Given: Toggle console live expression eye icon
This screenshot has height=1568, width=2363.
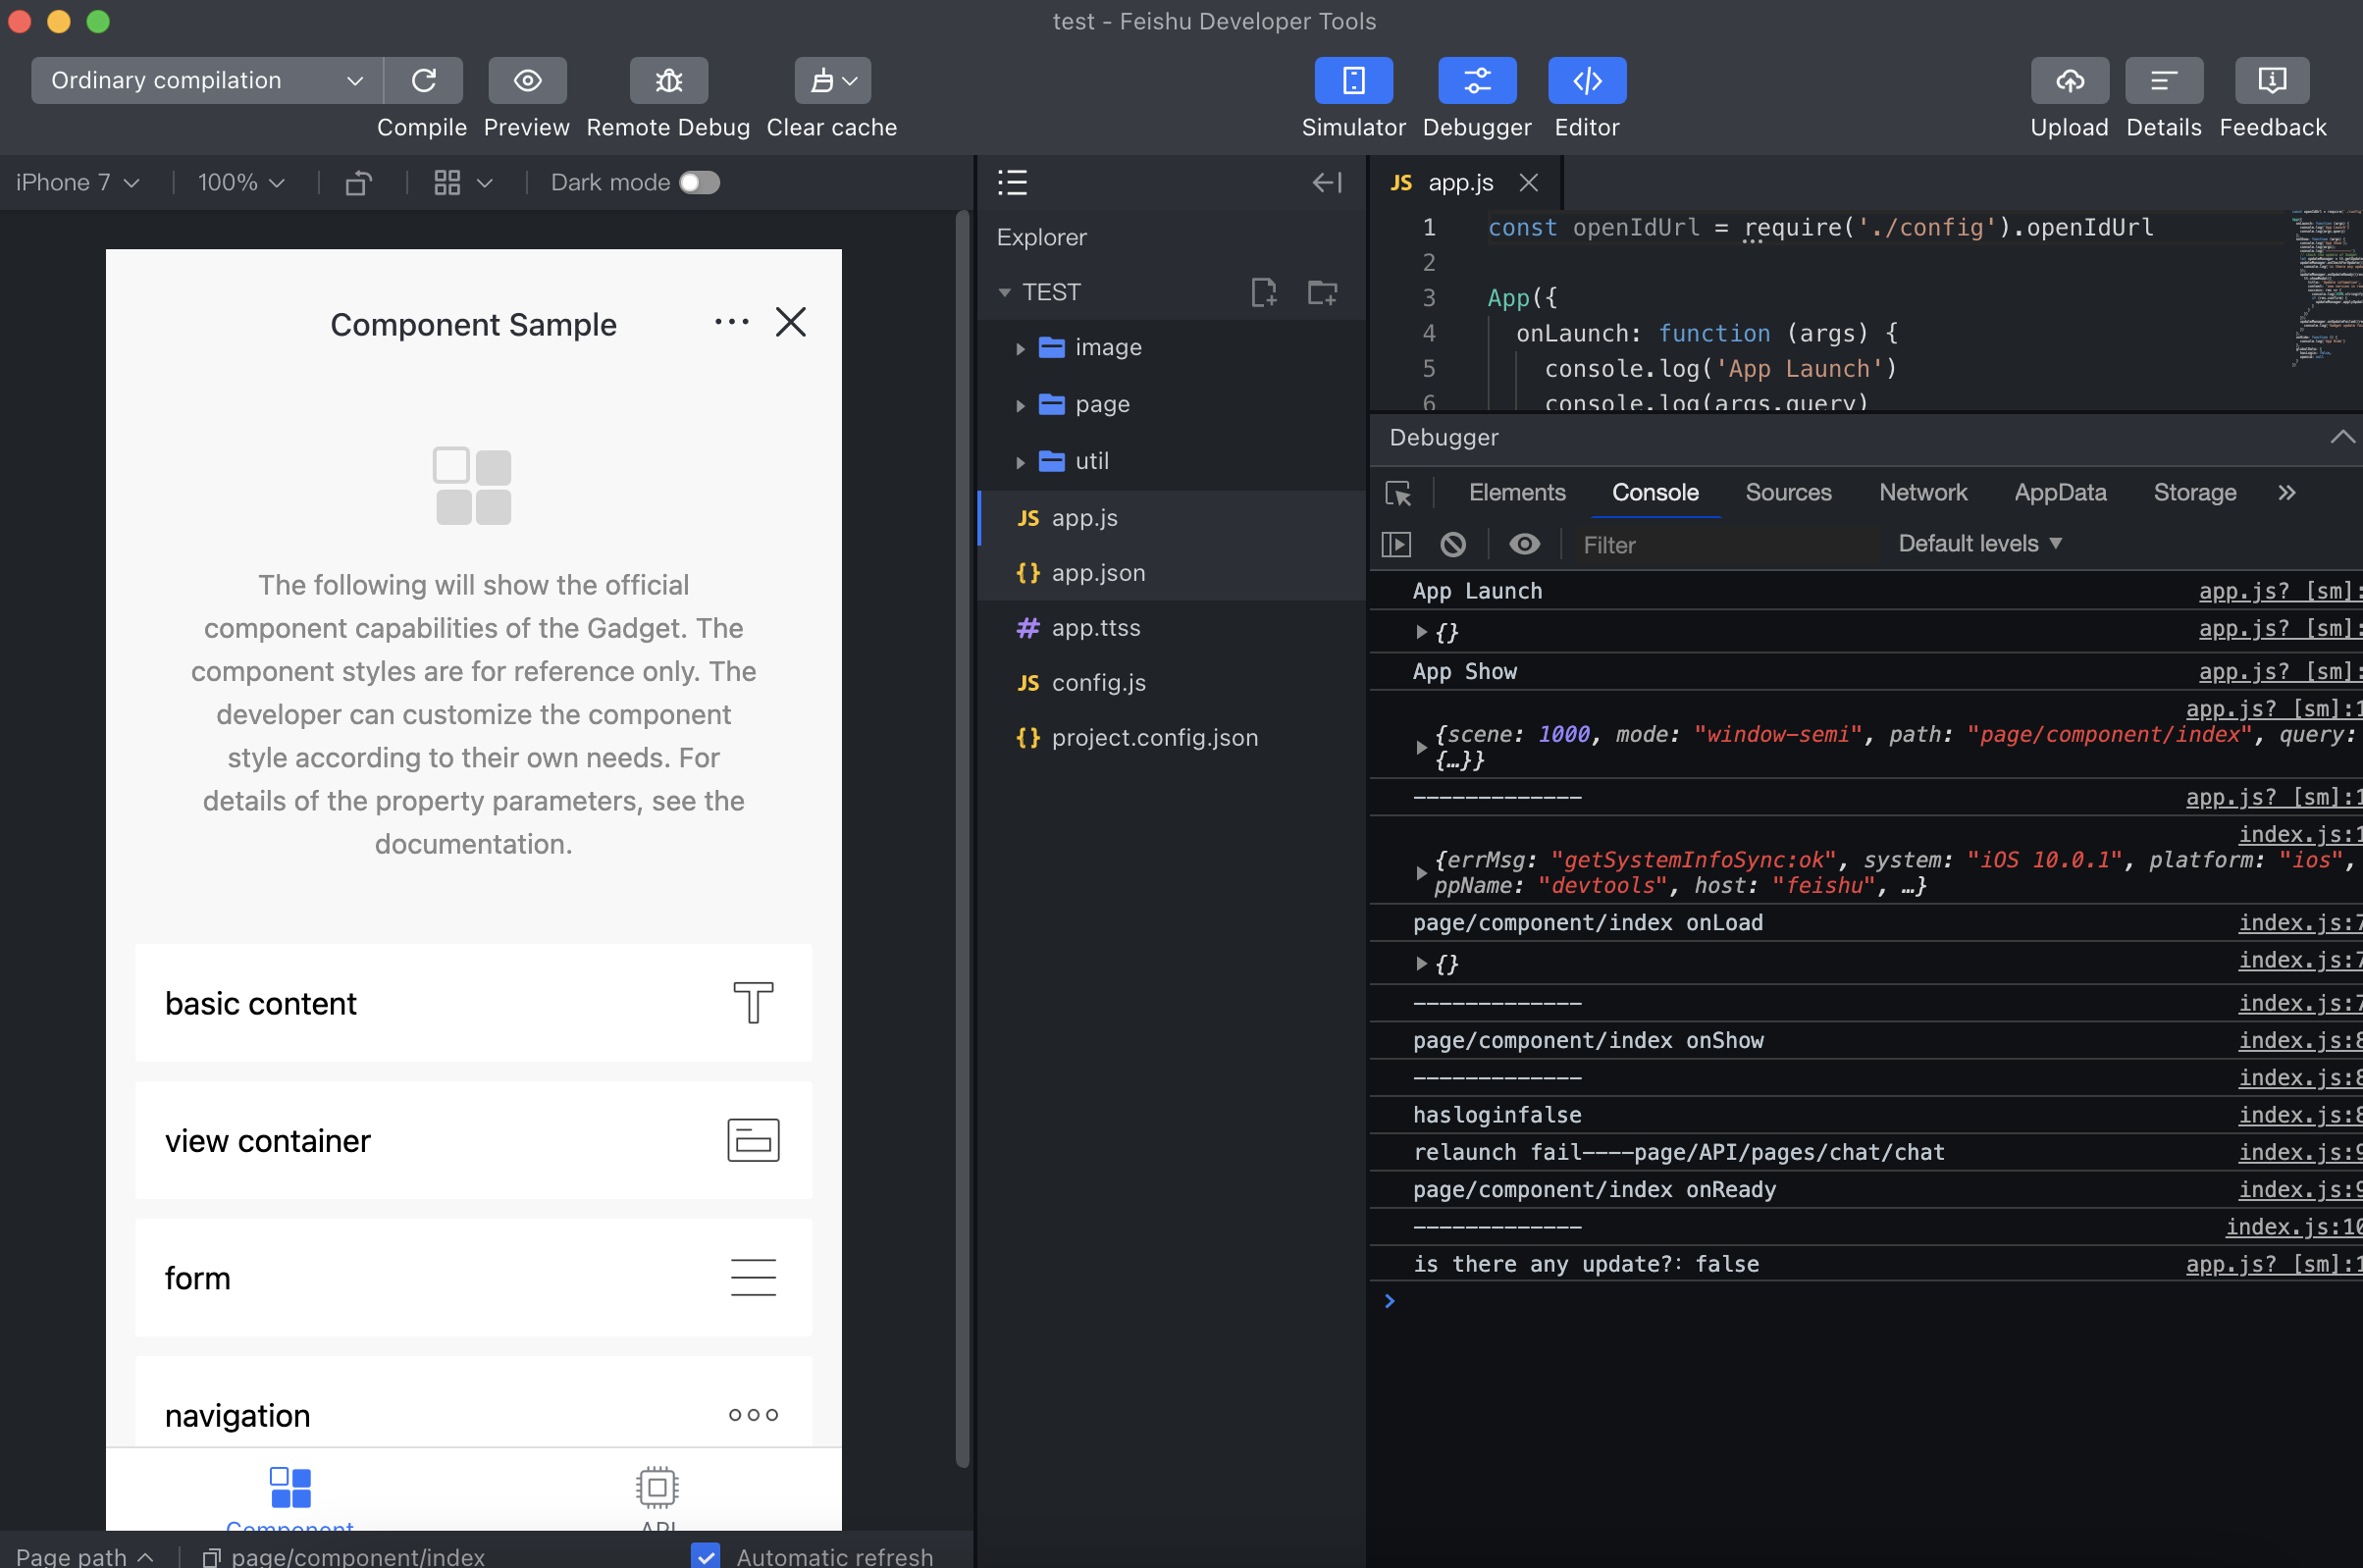Looking at the screenshot, I should pyautogui.click(x=1524, y=544).
